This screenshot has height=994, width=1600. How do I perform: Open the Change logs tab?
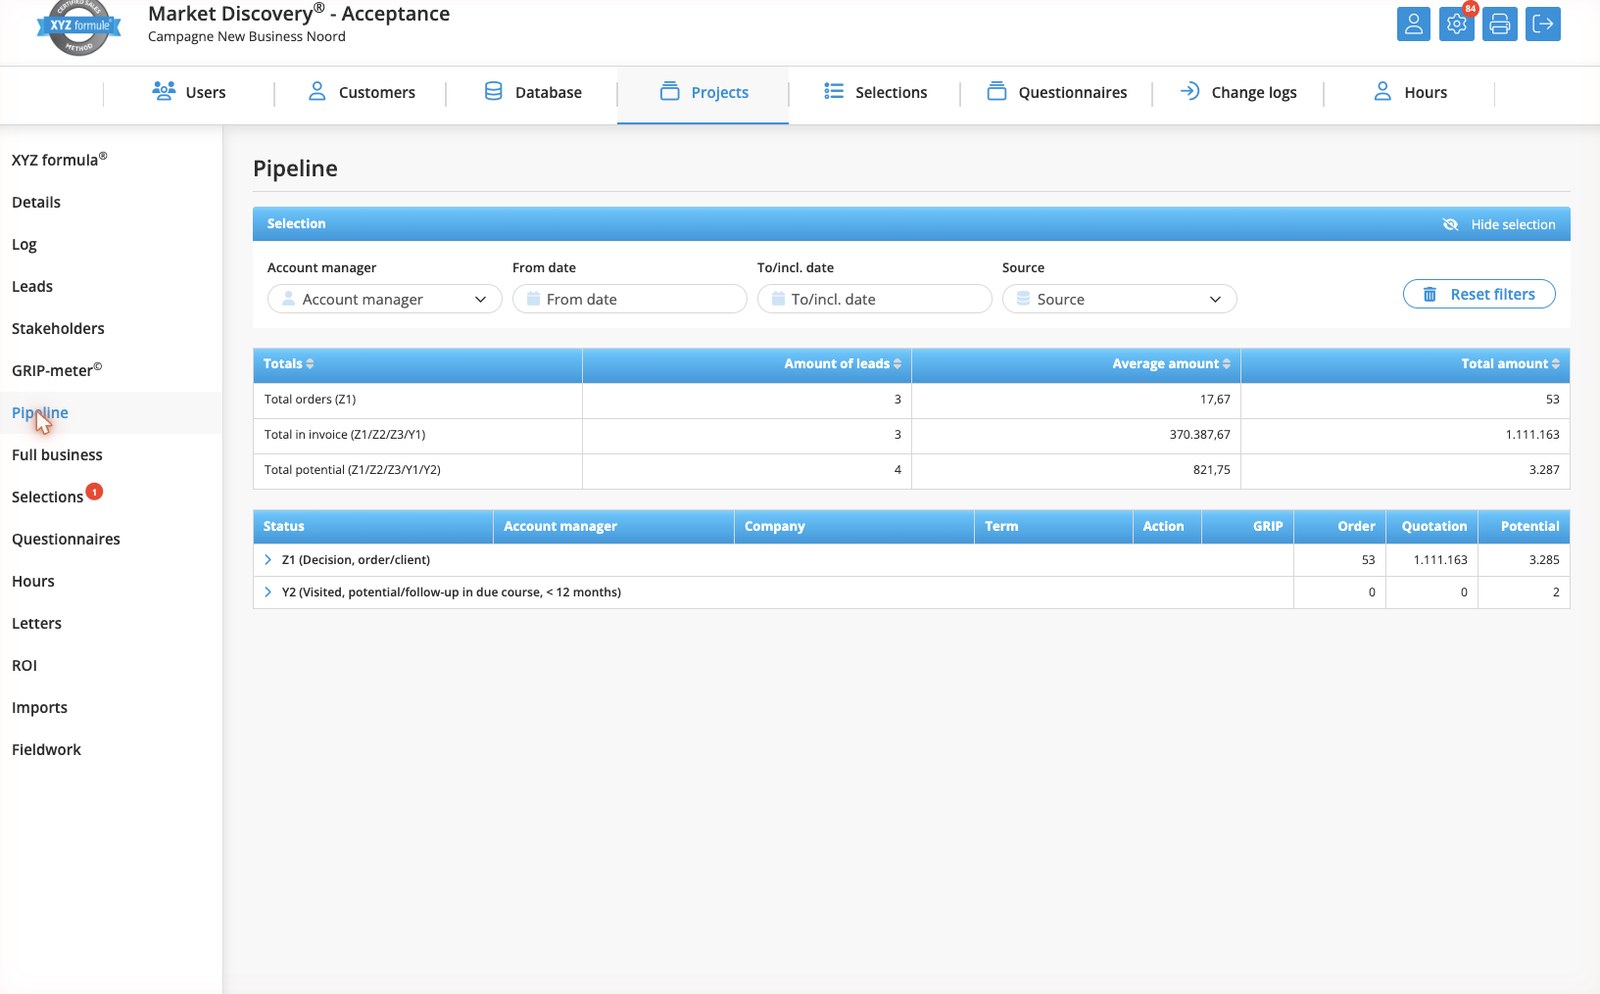point(1238,92)
